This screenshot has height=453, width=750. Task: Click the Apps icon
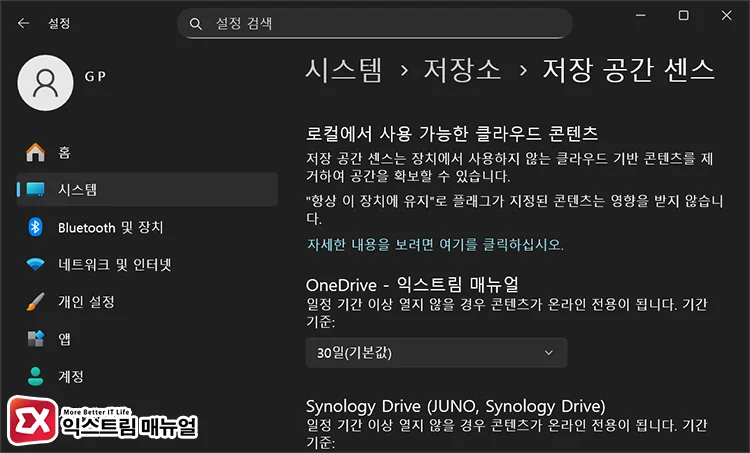click(x=35, y=339)
